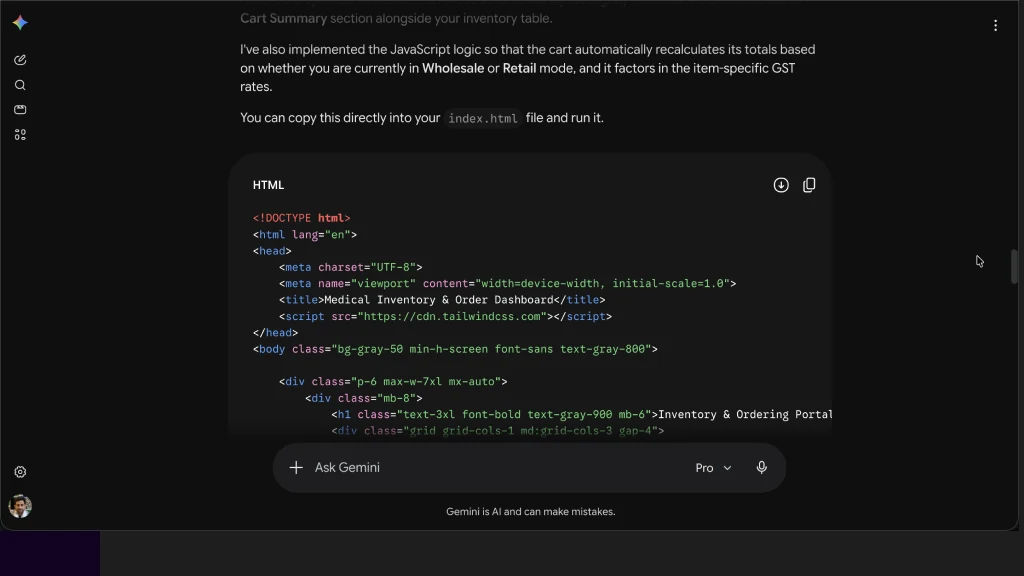Open the three-dot more options menu
Viewport: 1024px width, 576px height.
coord(995,25)
